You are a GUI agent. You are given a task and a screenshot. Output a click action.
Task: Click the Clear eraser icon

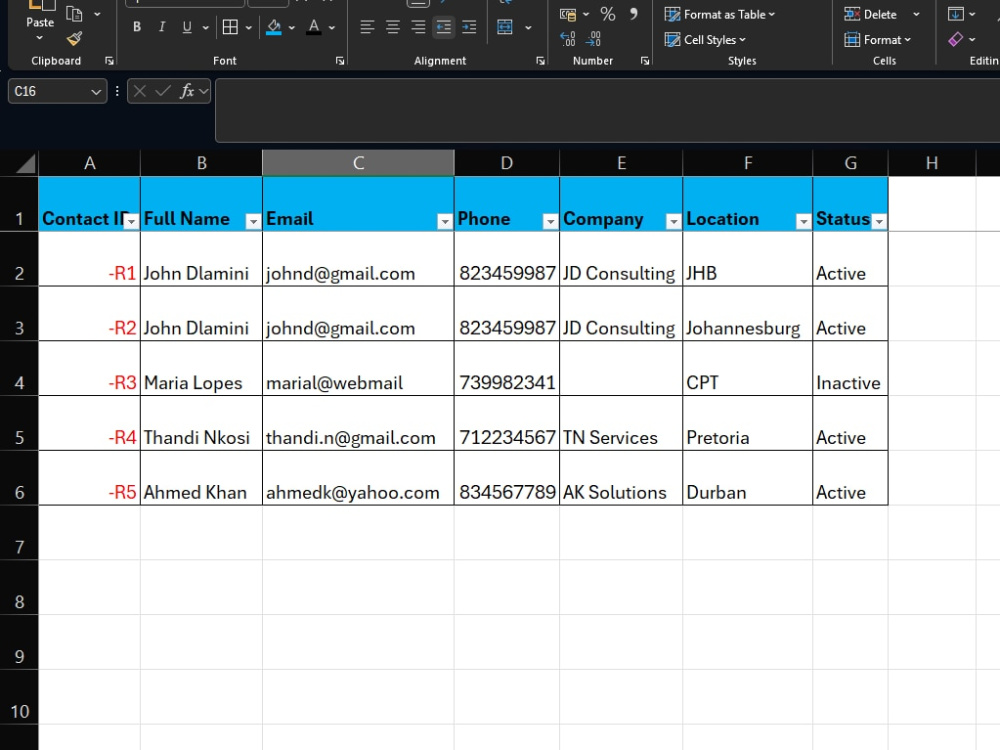pos(955,40)
